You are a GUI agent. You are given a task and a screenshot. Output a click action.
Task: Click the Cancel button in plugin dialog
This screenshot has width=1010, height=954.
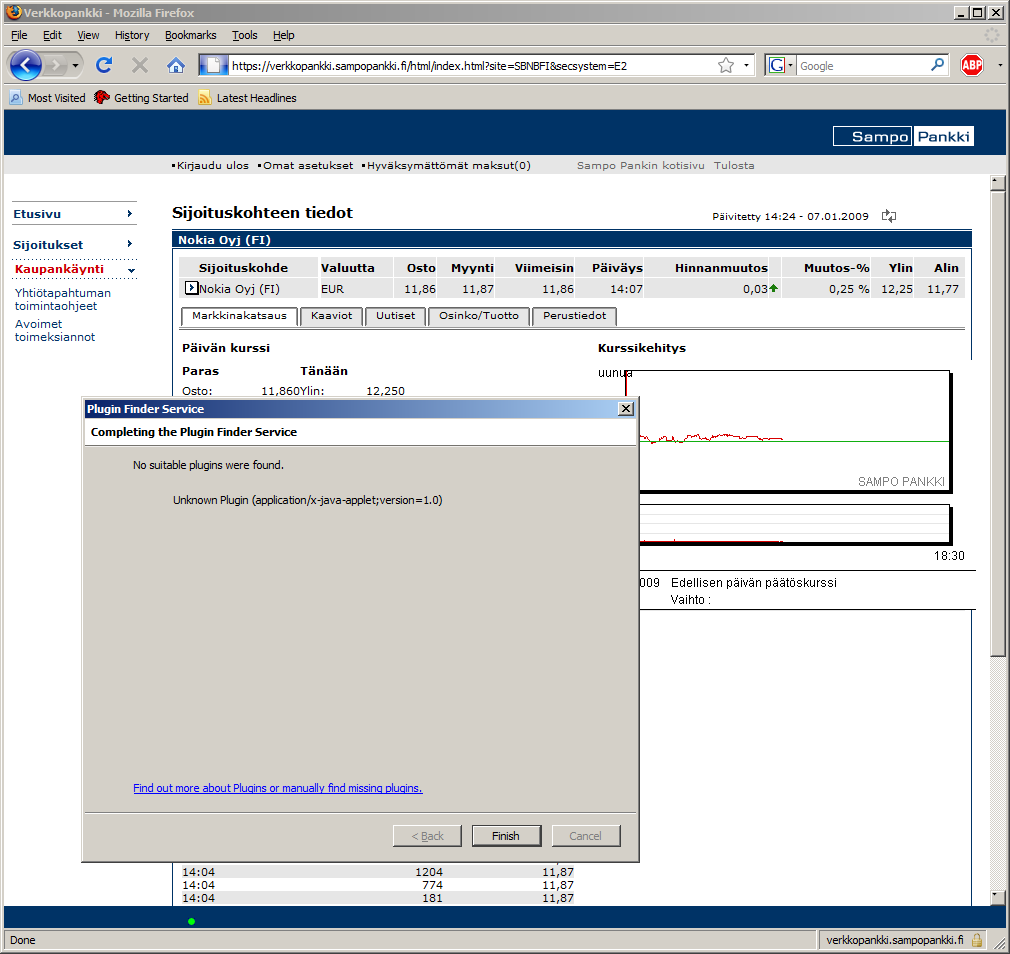pyautogui.click(x=586, y=835)
